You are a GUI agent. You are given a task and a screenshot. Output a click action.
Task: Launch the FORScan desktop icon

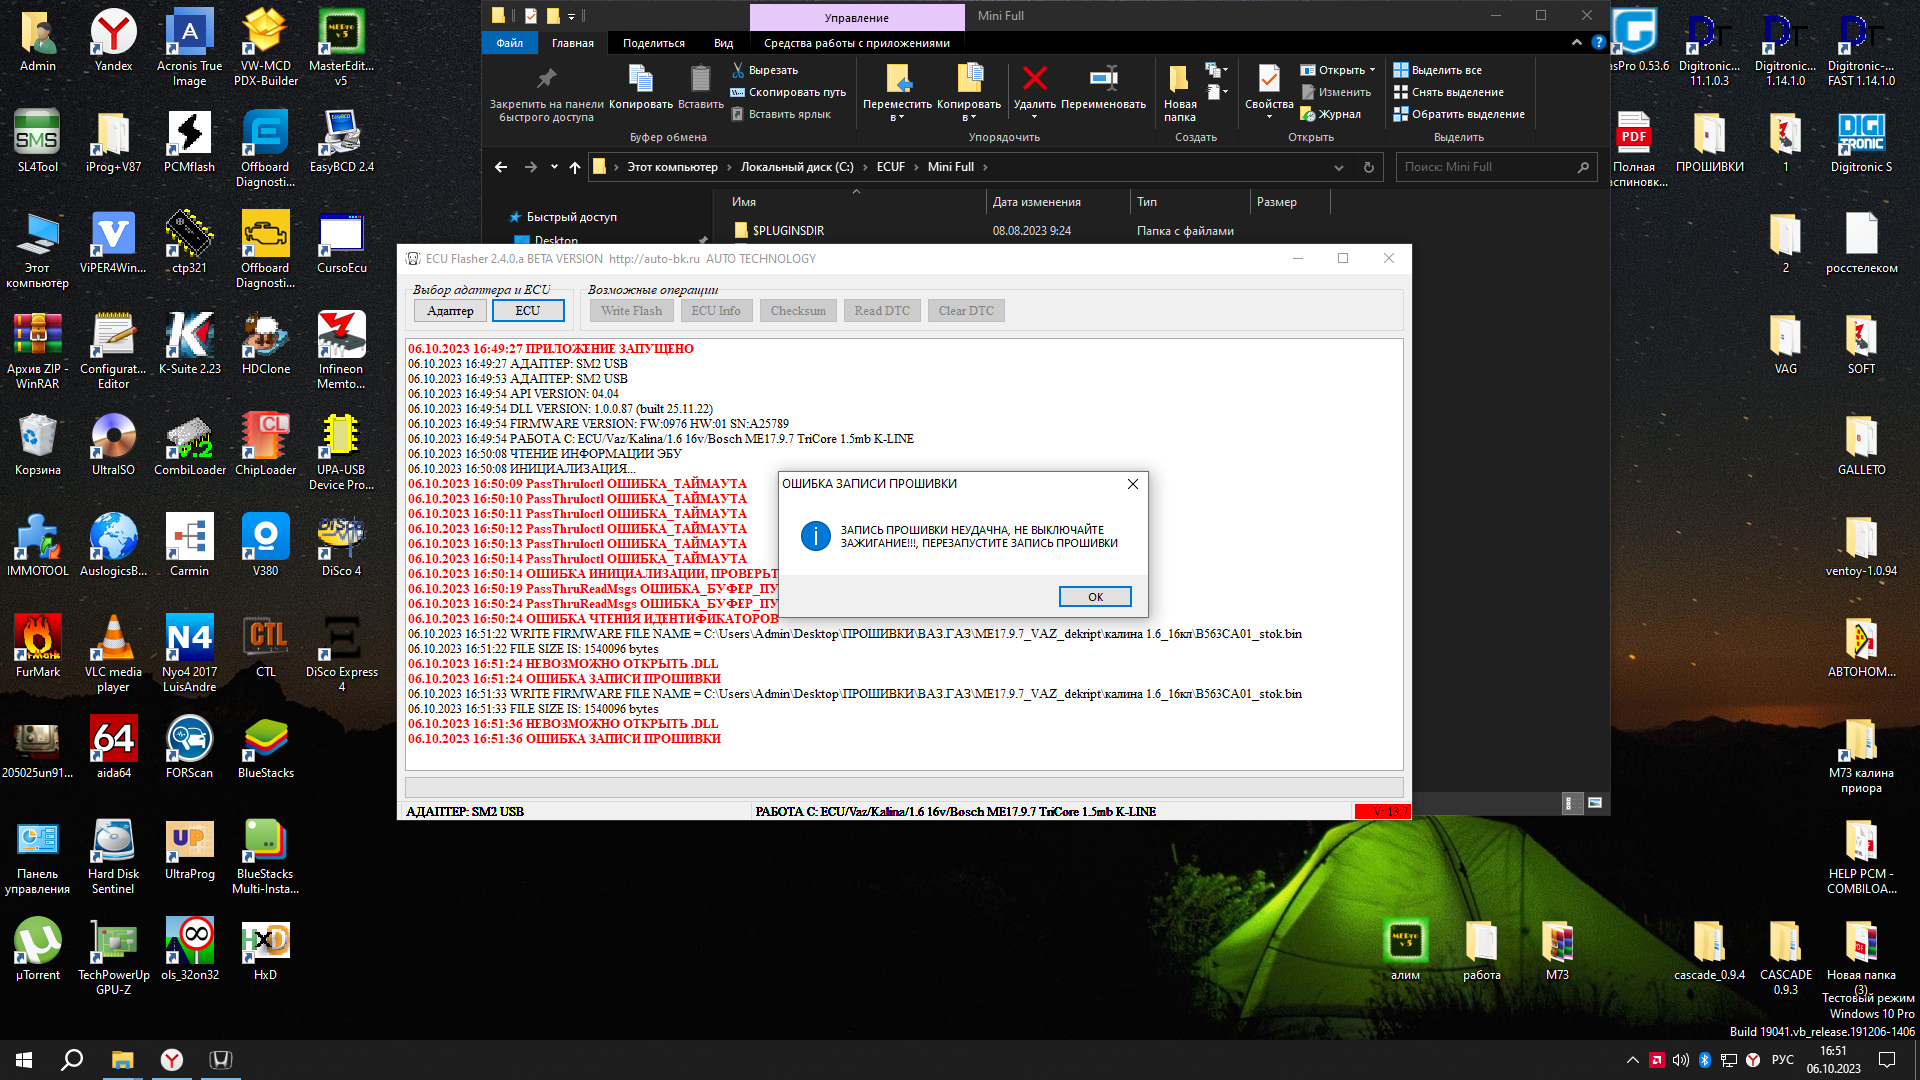[x=189, y=740]
